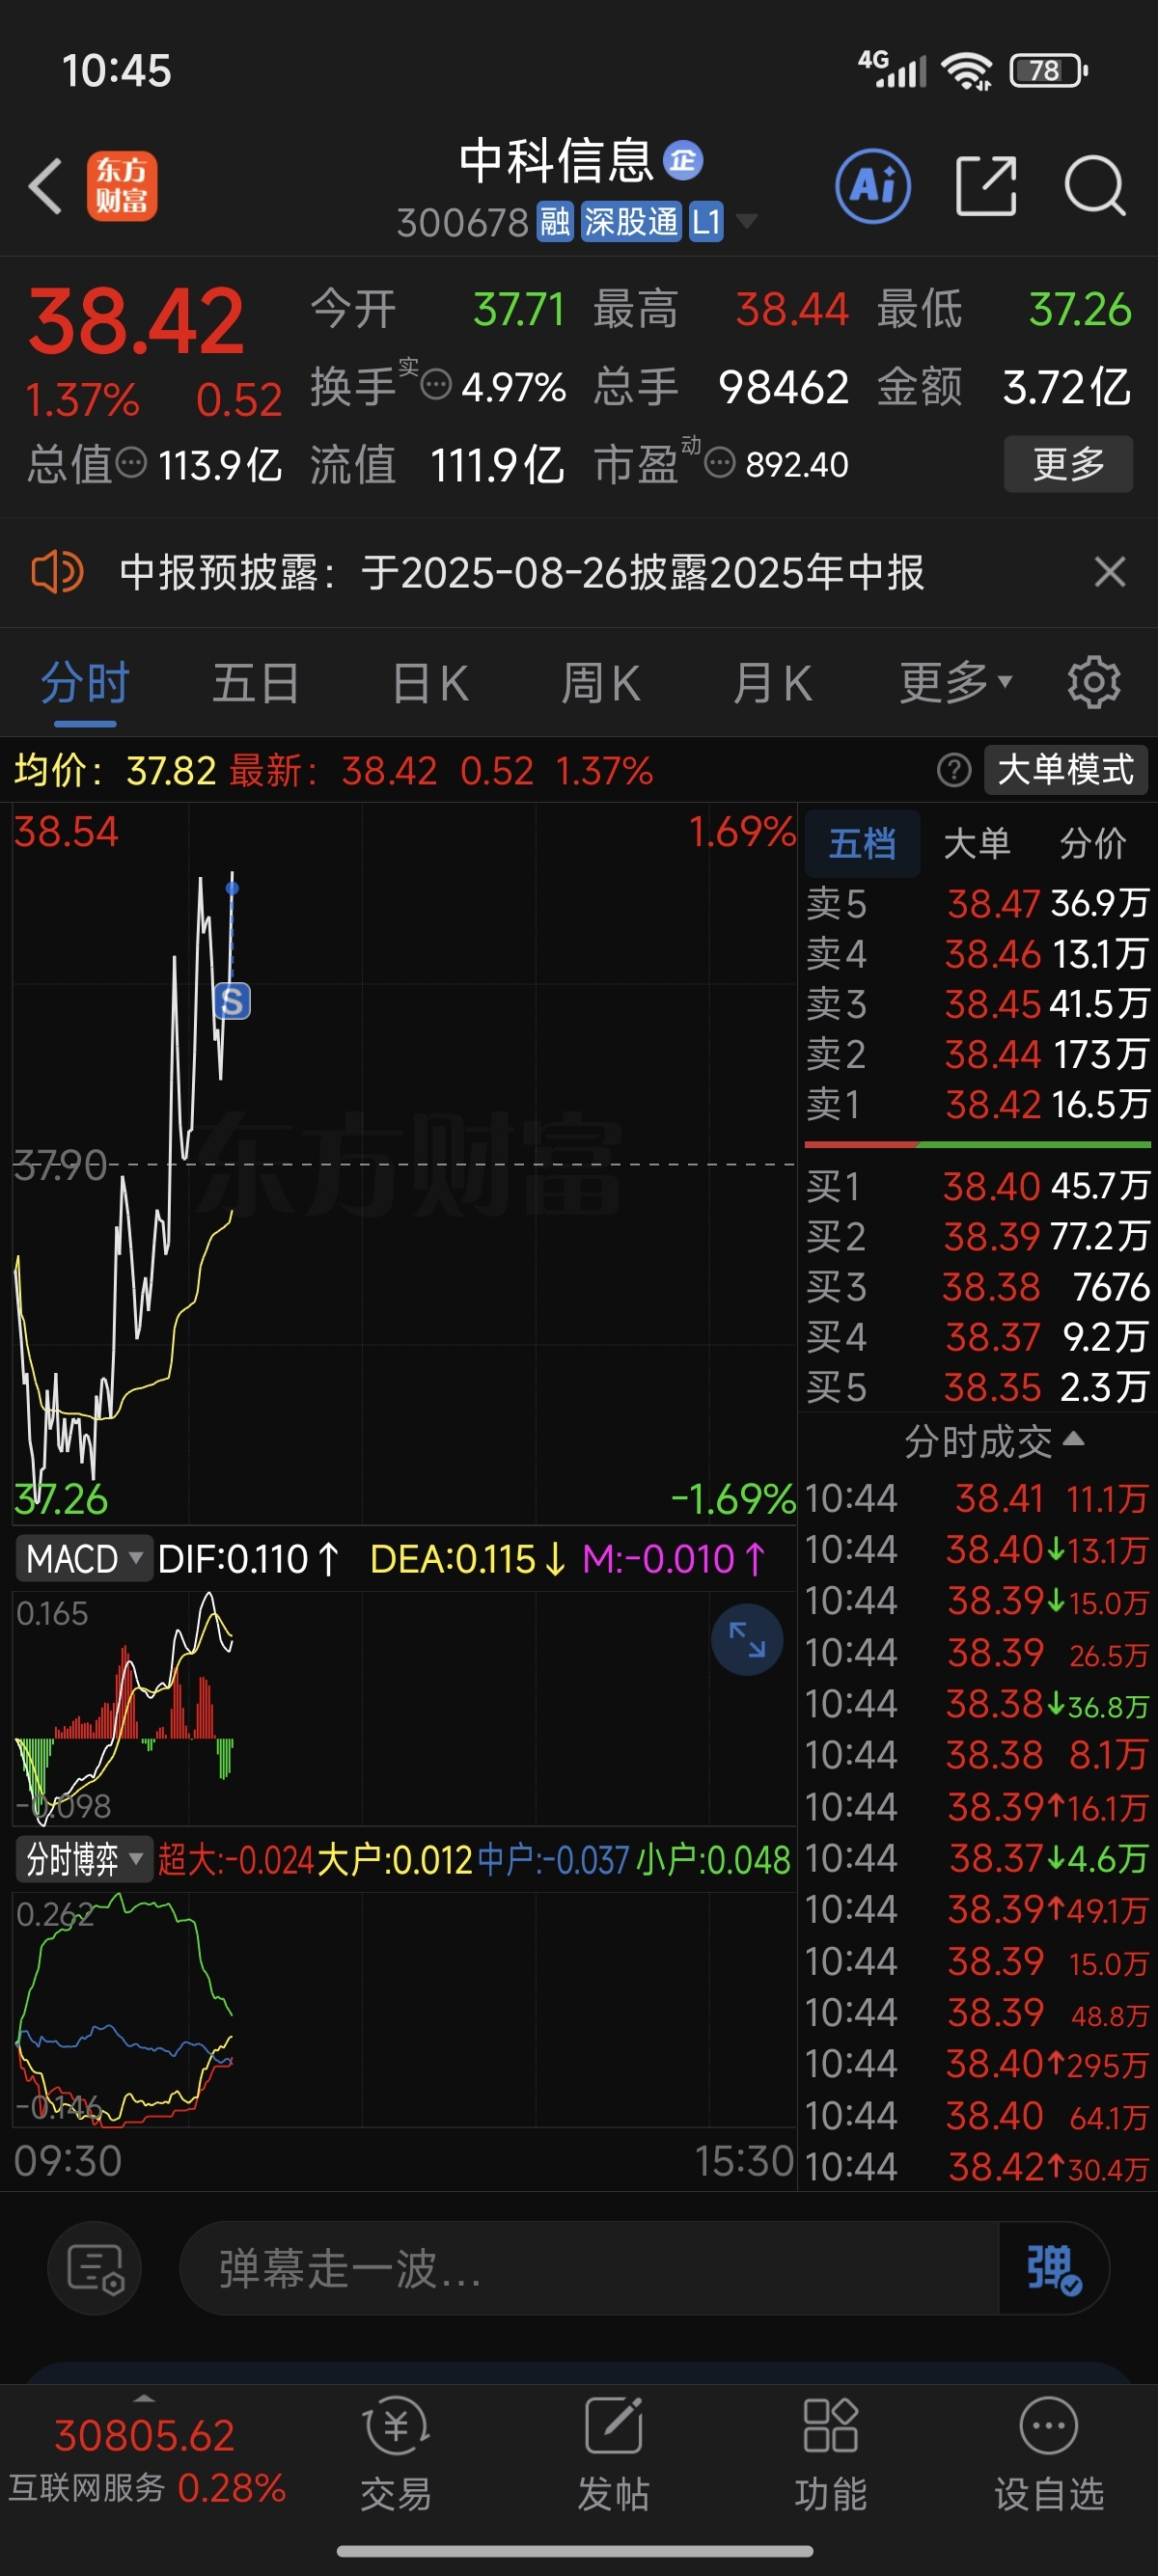Open the 分时博弈 indicator dropdown
This screenshot has height=2576, width=1158.
coord(84,1859)
